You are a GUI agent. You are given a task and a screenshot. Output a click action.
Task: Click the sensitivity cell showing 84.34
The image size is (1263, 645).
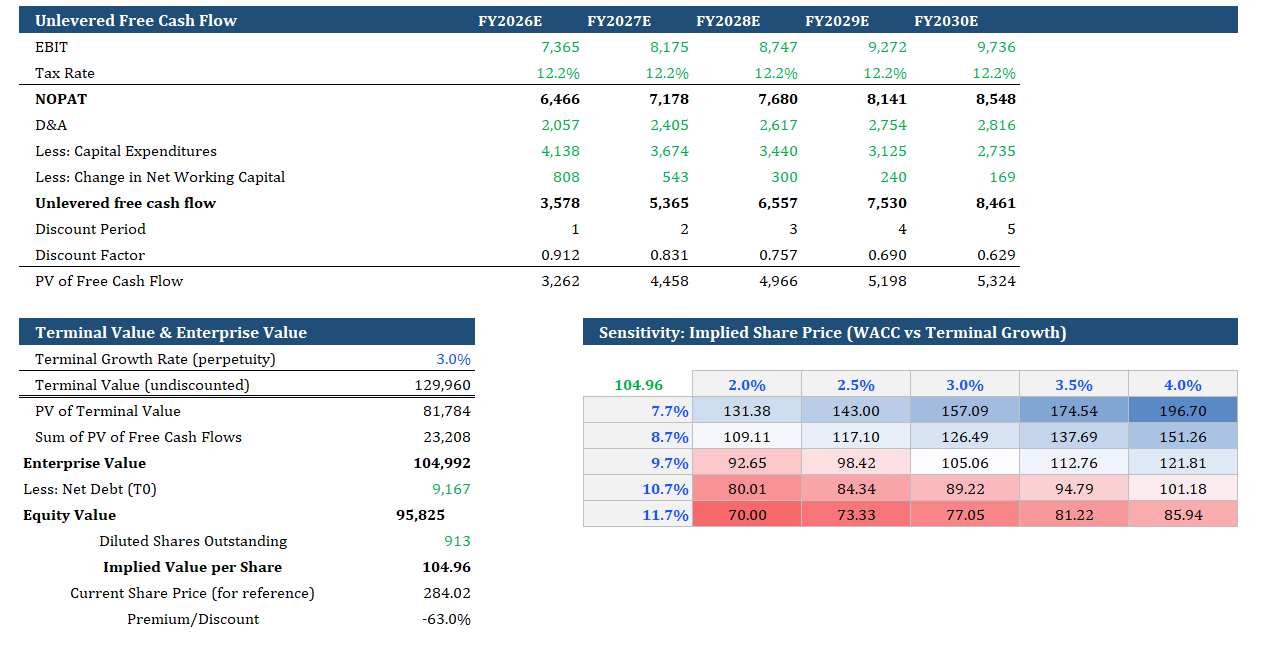(x=856, y=489)
